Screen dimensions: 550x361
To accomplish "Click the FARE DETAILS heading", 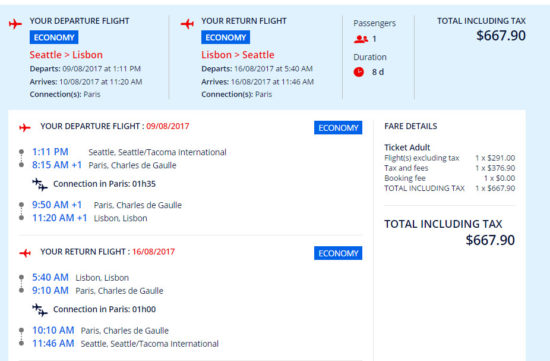I will (411, 126).
